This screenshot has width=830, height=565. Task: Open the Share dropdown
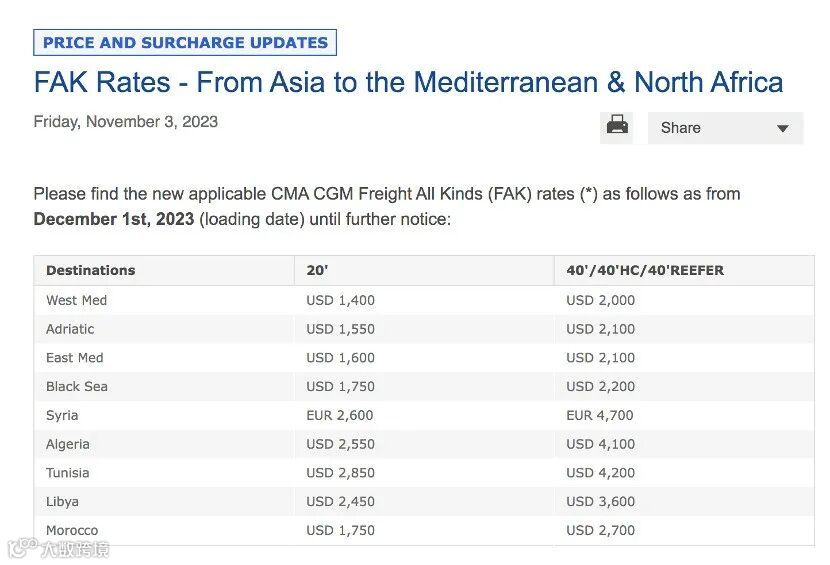pyautogui.click(x=724, y=128)
